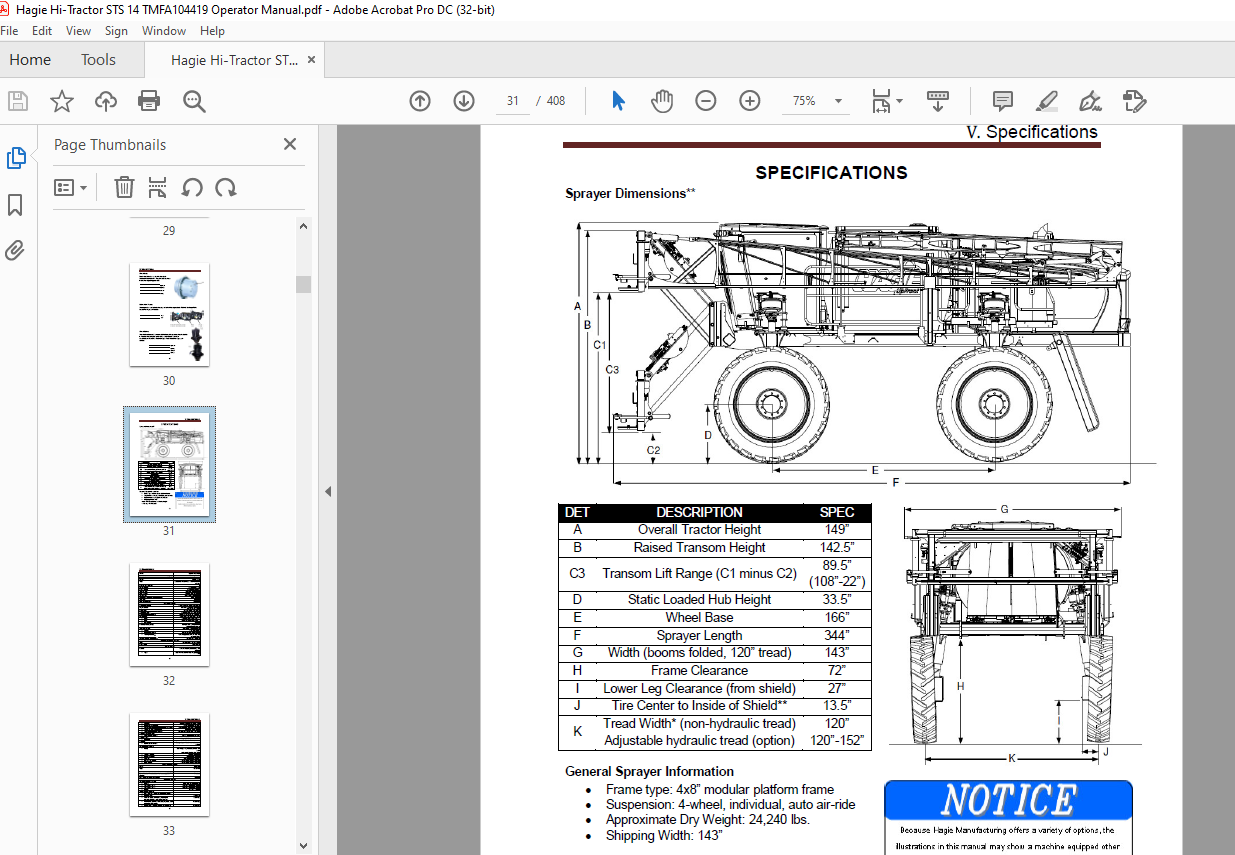Open the Attachments paperclip panel
The height and width of the screenshot is (855, 1235).
click(15, 250)
